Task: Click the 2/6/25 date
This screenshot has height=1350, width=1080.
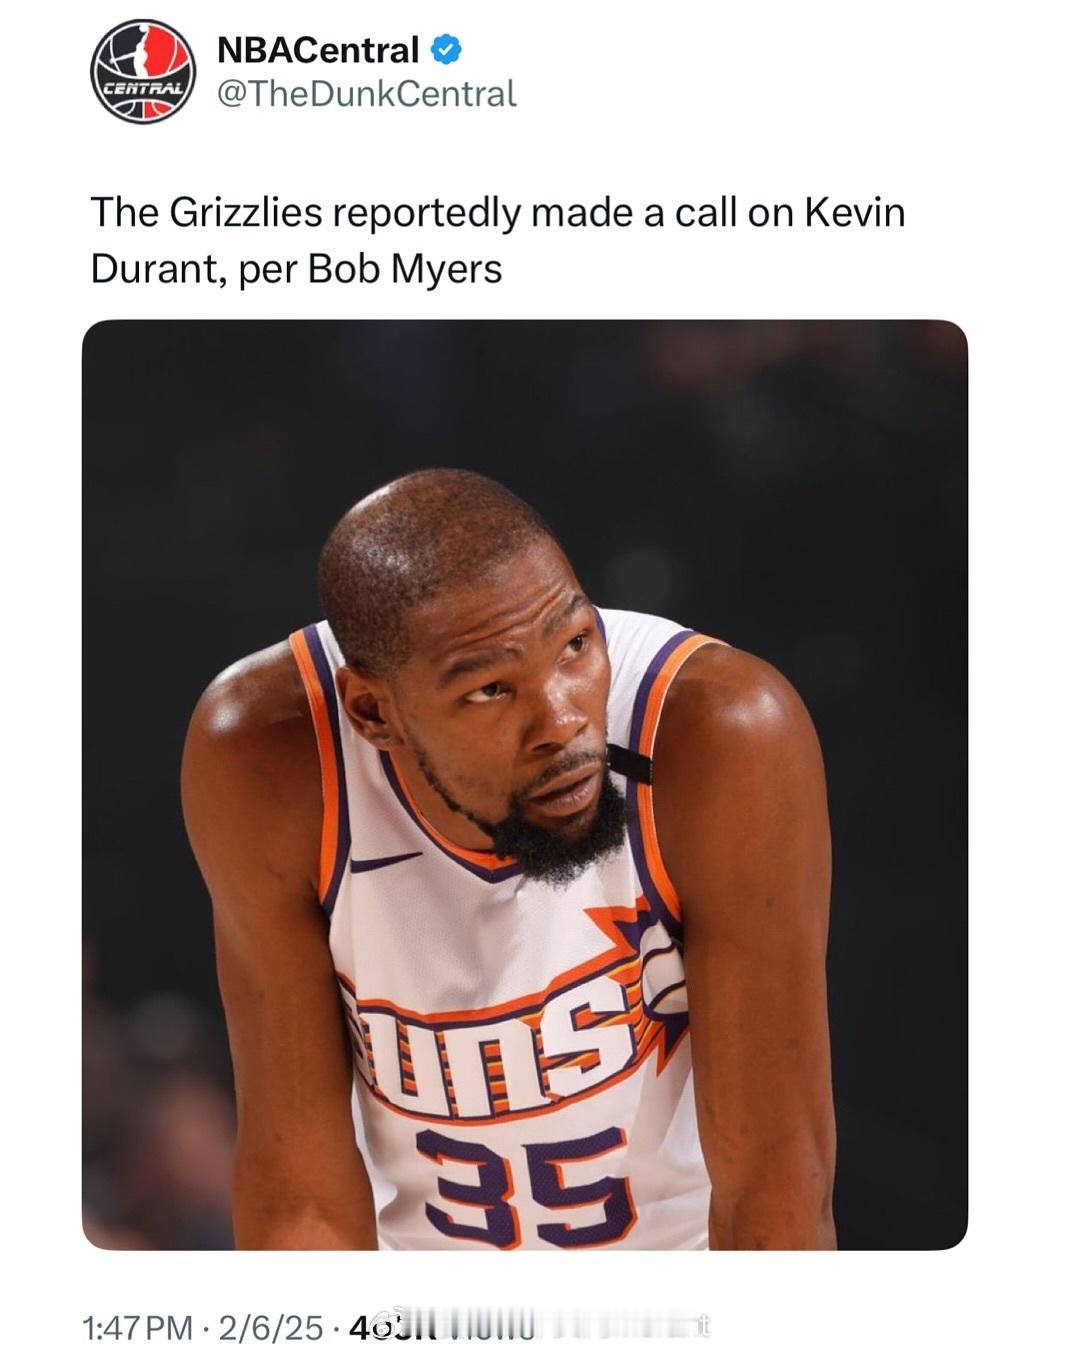Action: pos(270,1327)
